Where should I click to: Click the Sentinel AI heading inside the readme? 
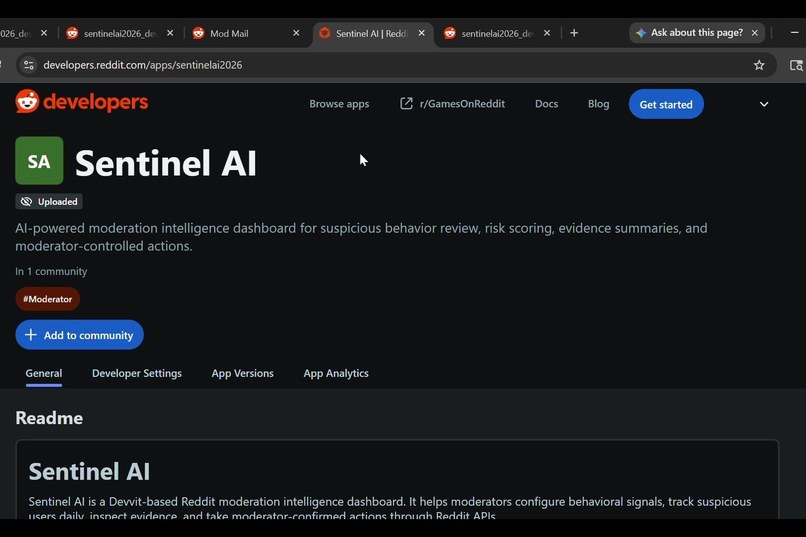89,471
